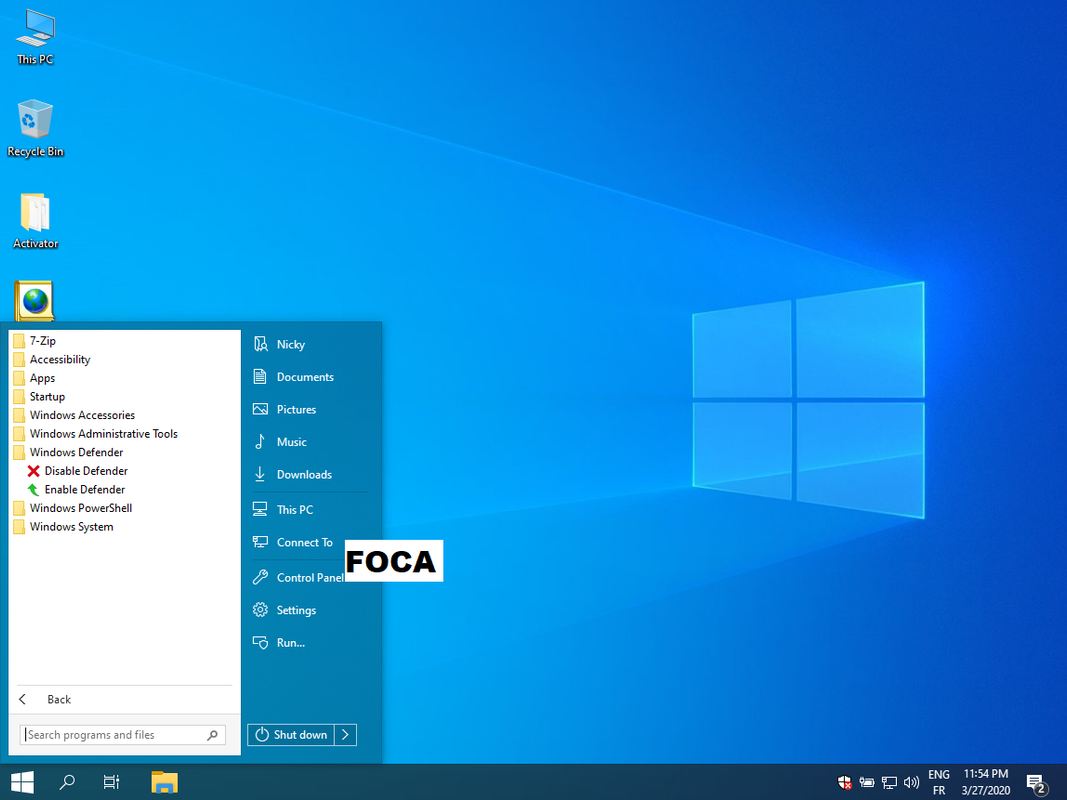Switch input language ENG FR
1067x800 pixels.
click(x=938, y=782)
